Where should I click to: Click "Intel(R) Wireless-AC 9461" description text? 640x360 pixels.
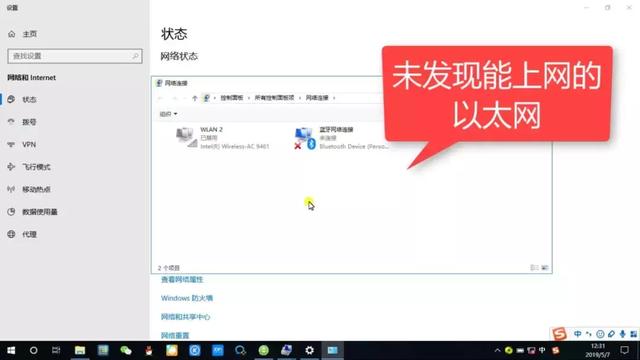(235, 146)
